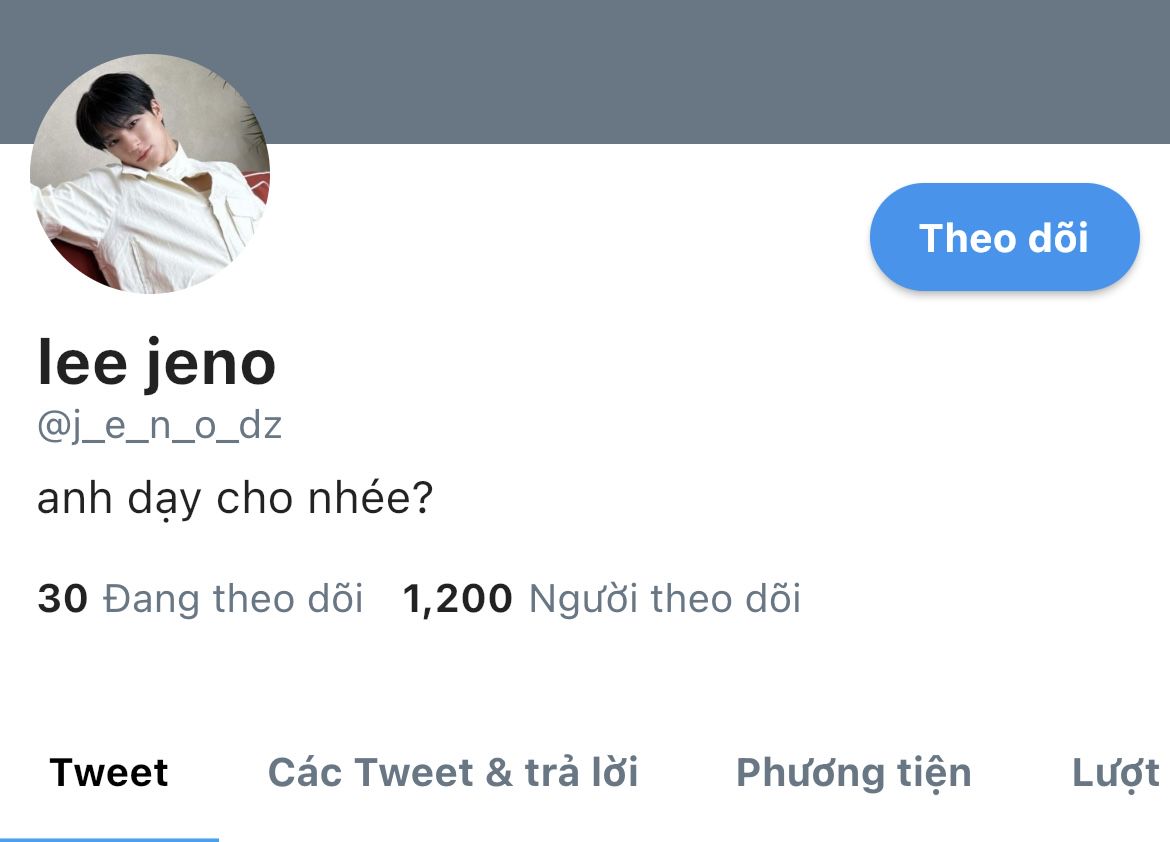Select the lee jeno display name
Screen dimensions: 1170x842
pyautogui.click(x=157, y=363)
